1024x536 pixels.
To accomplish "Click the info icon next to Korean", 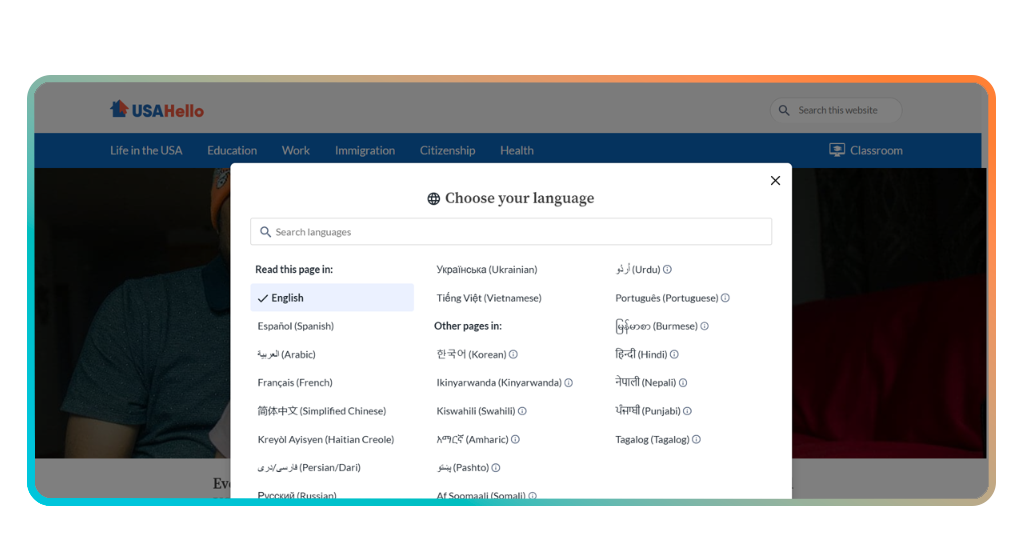I will pos(513,355).
